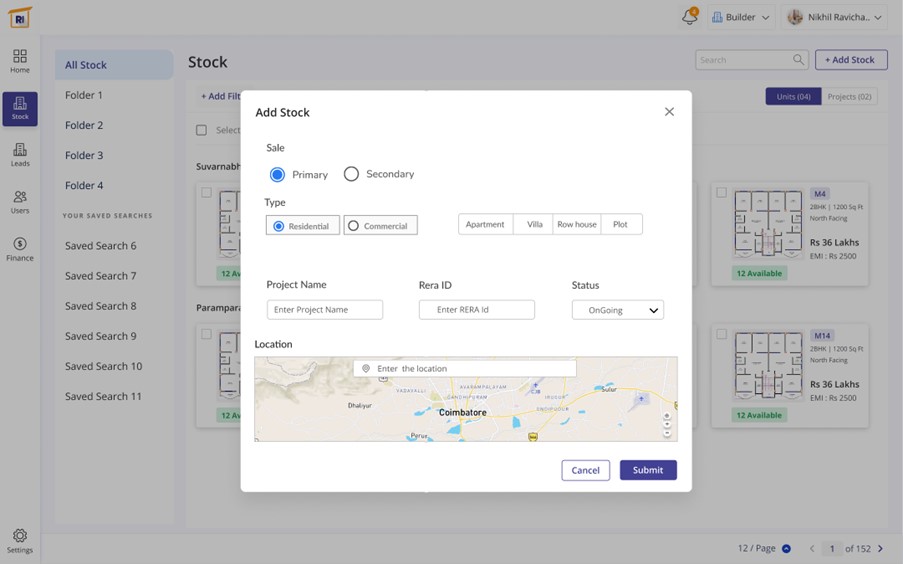
Task: Select the Secondary sale radio button
Action: pyautogui.click(x=351, y=174)
